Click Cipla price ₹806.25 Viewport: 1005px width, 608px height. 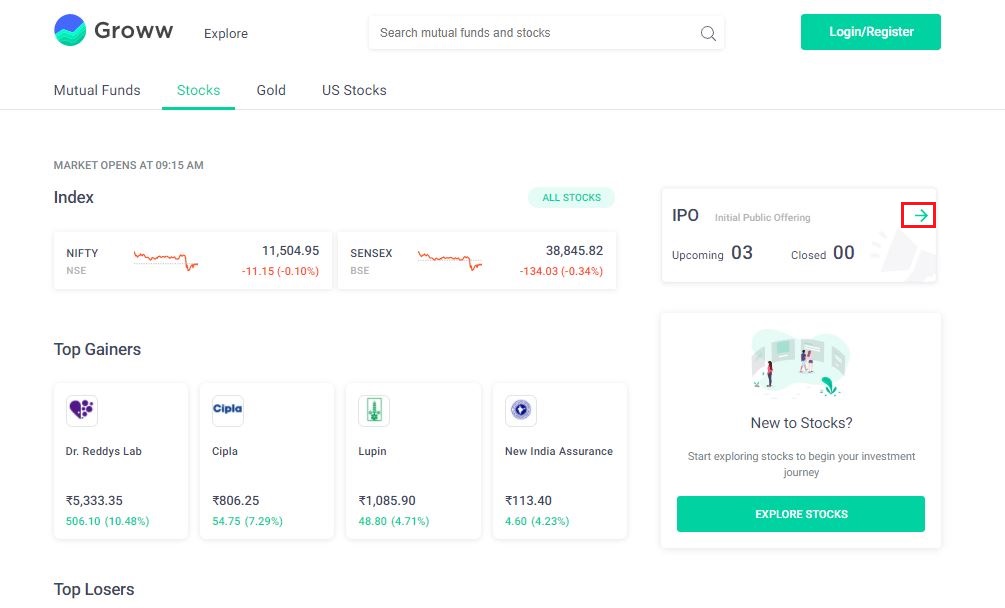(x=236, y=500)
